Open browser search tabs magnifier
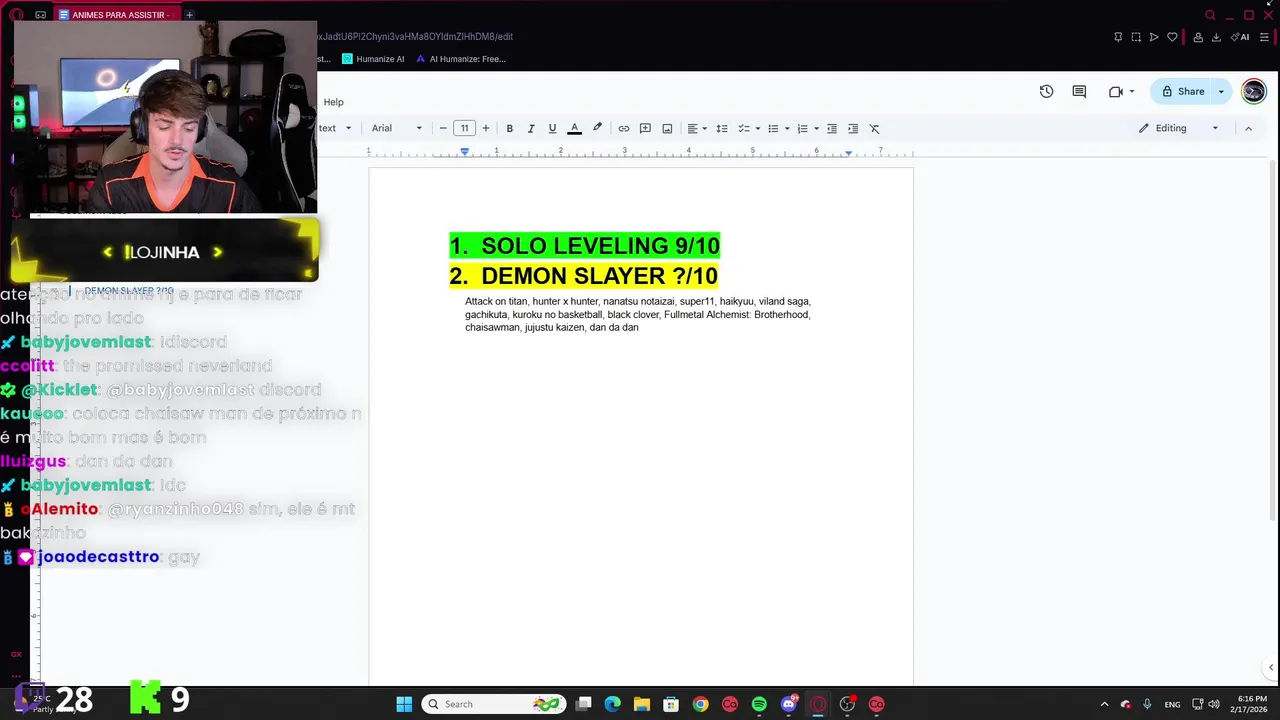Screen dimensions: 1280x720 click(x=1210, y=15)
